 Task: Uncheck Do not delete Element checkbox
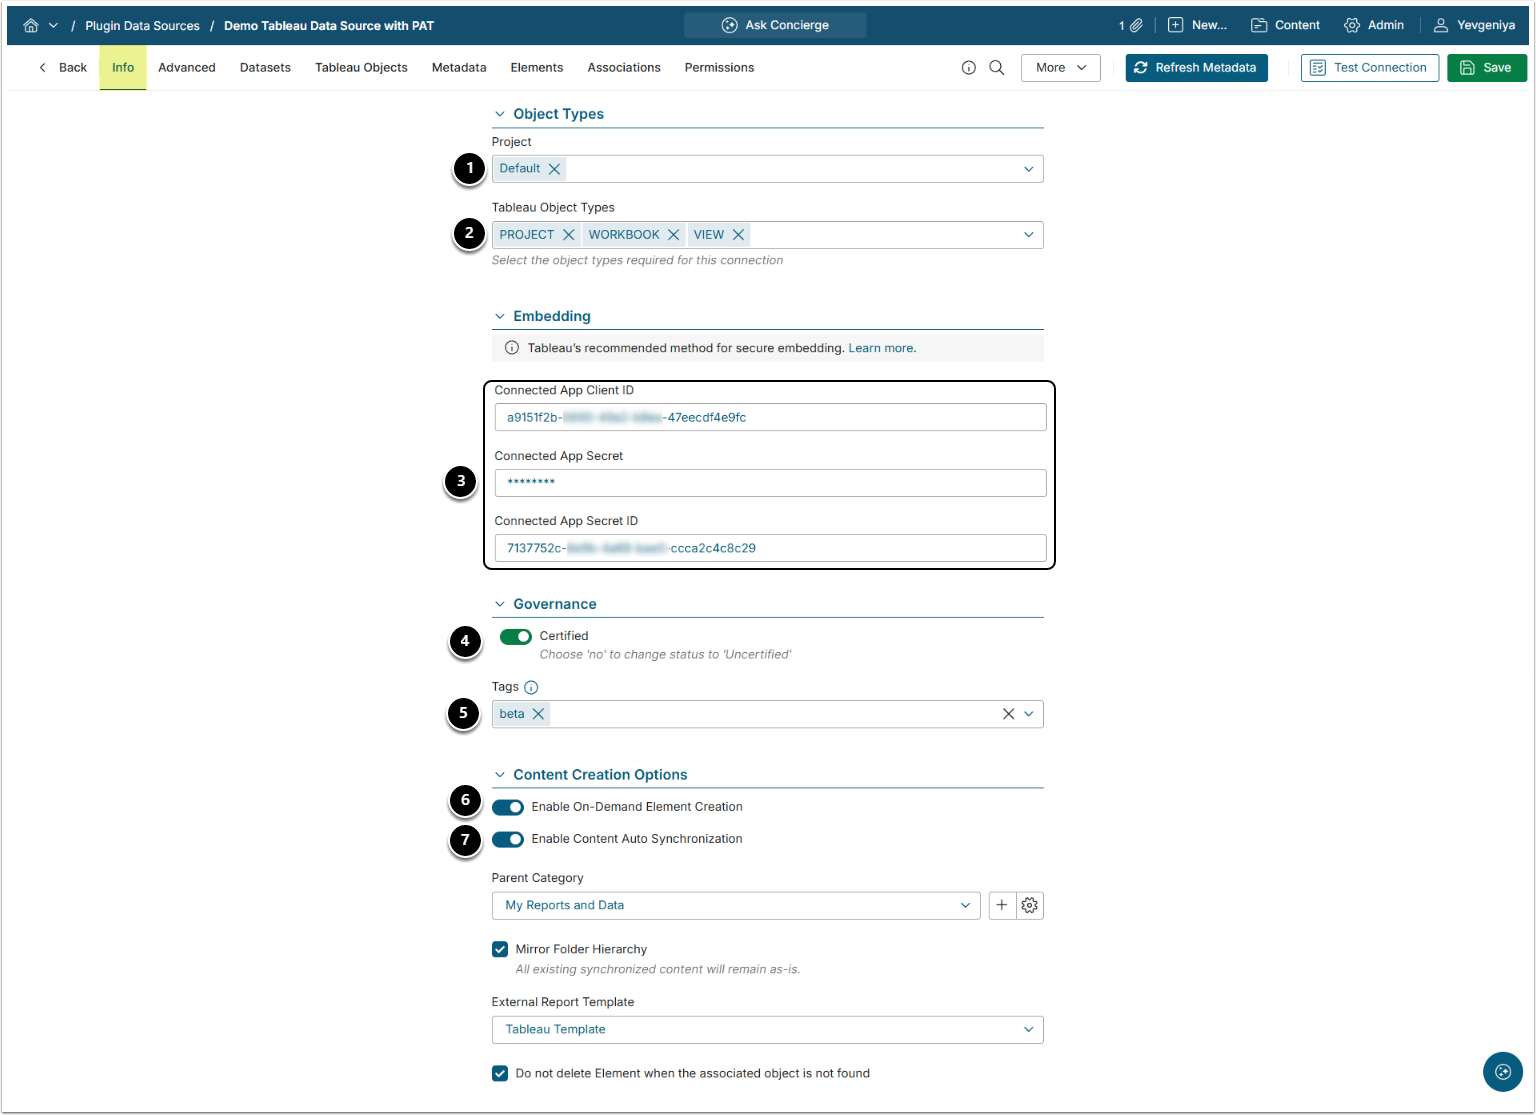[500, 1074]
